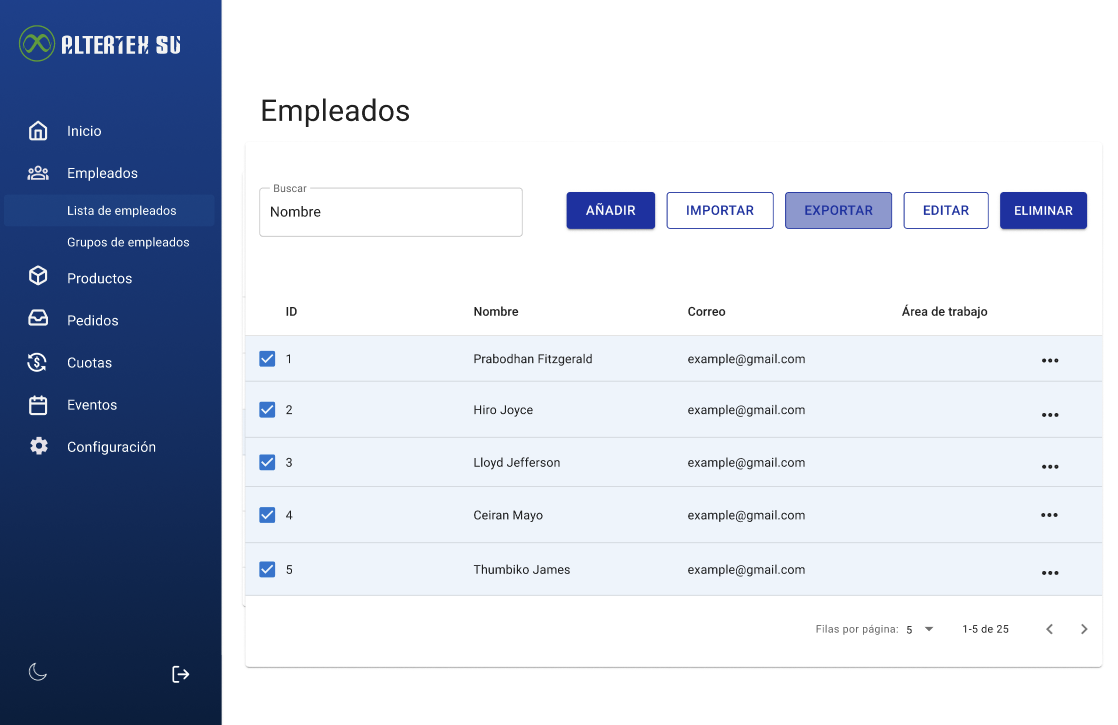This screenshot has width=1118, height=725.
Task: Open Configuración settings
Action: (111, 447)
